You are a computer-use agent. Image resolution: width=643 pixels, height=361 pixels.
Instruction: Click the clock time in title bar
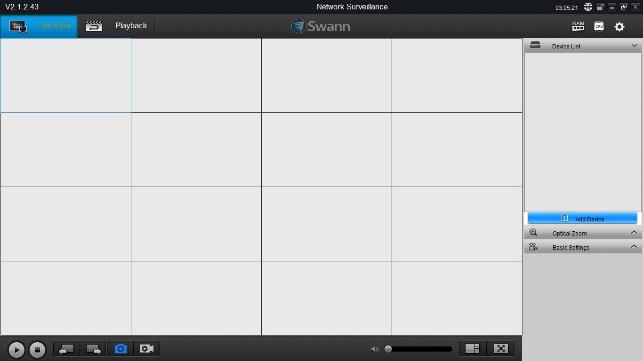click(x=566, y=8)
